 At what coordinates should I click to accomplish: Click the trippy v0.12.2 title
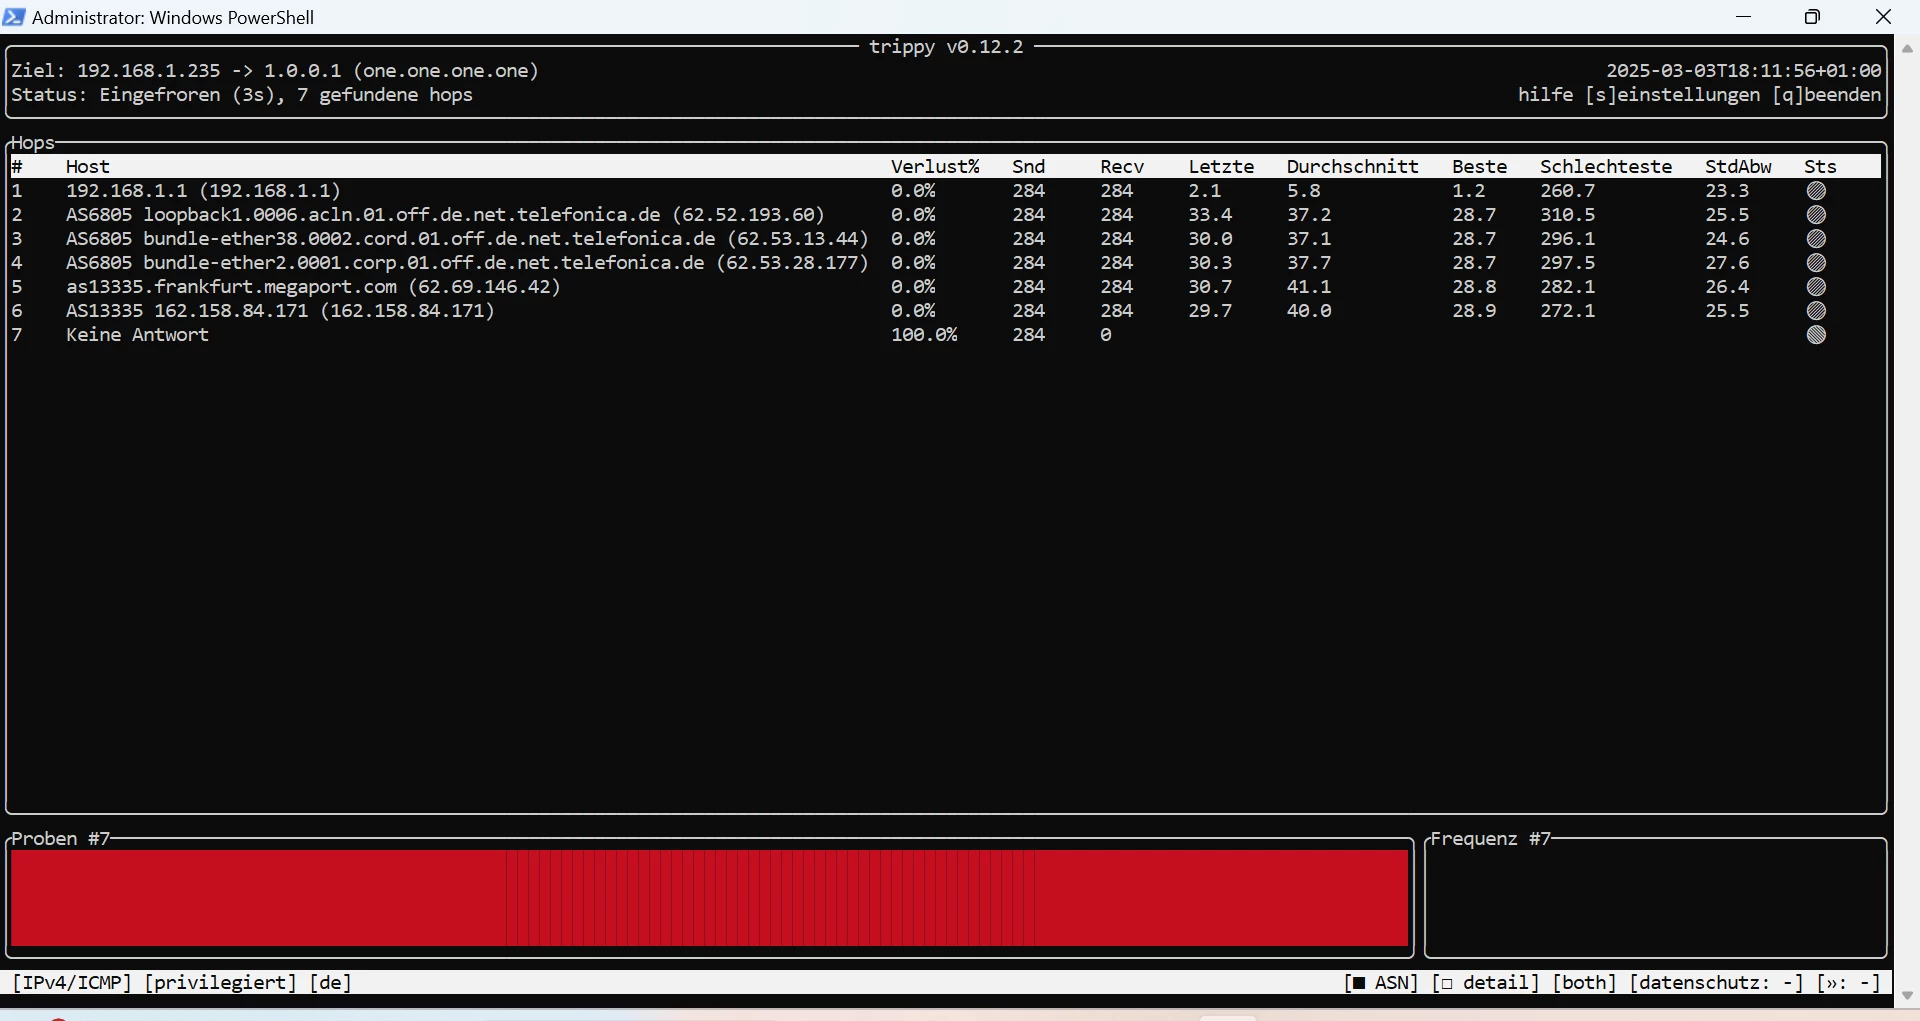click(x=946, y=47)
